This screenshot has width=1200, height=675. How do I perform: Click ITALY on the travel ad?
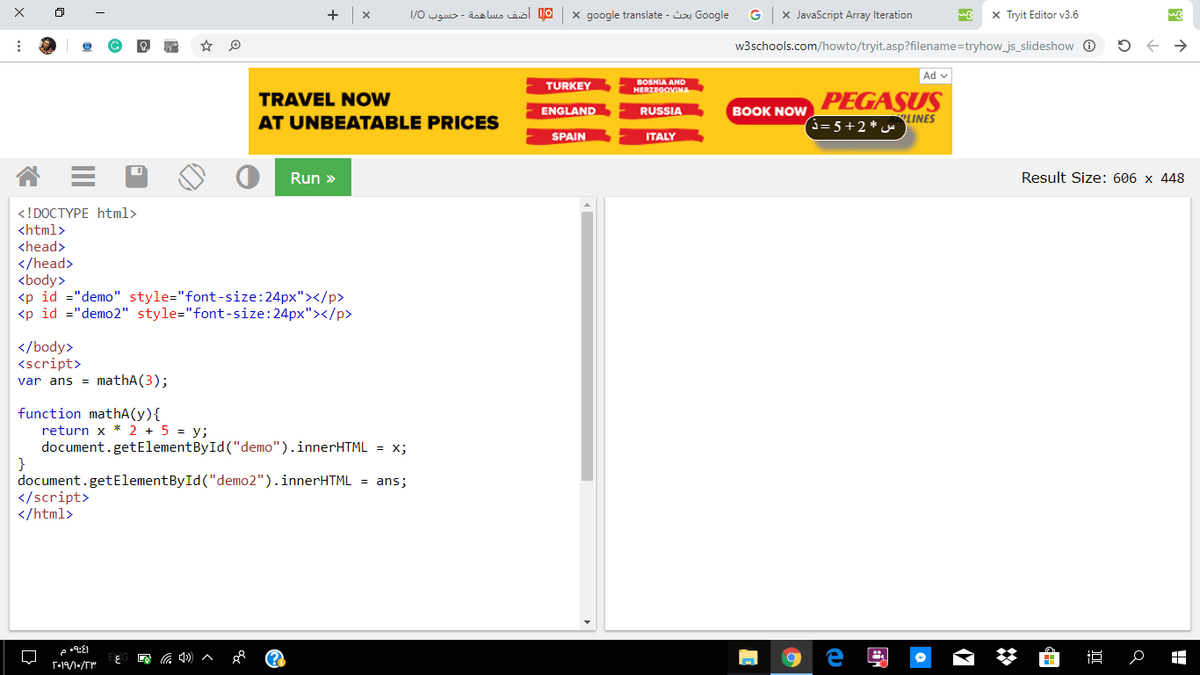click(661, 136)
